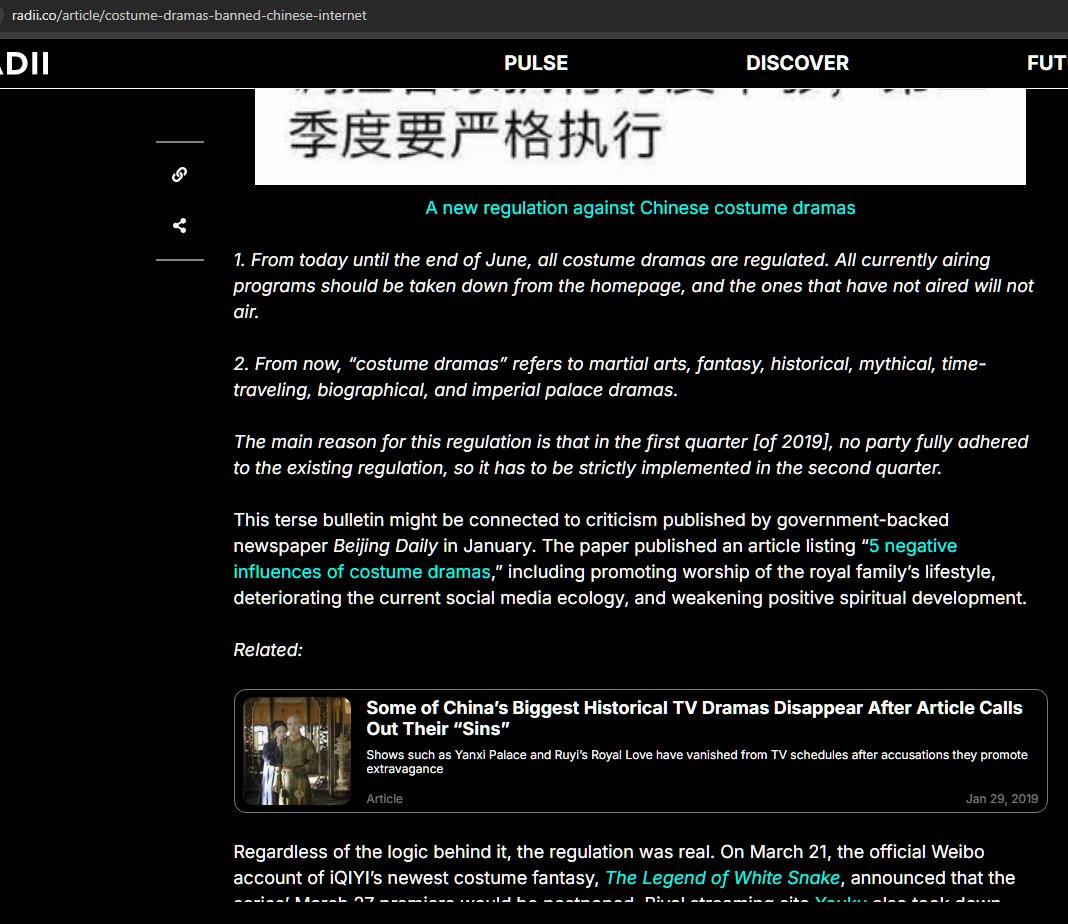This screenshot has height=924, width=1068.
Task: Click the Youku link
Action: 841,901
